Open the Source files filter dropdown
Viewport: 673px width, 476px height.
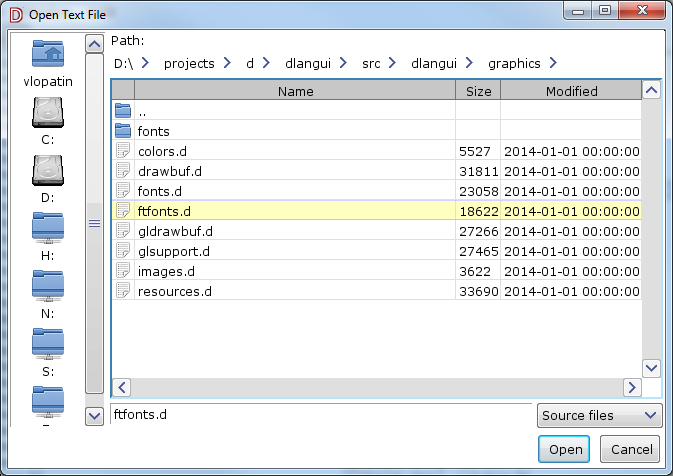coord(599,415)
